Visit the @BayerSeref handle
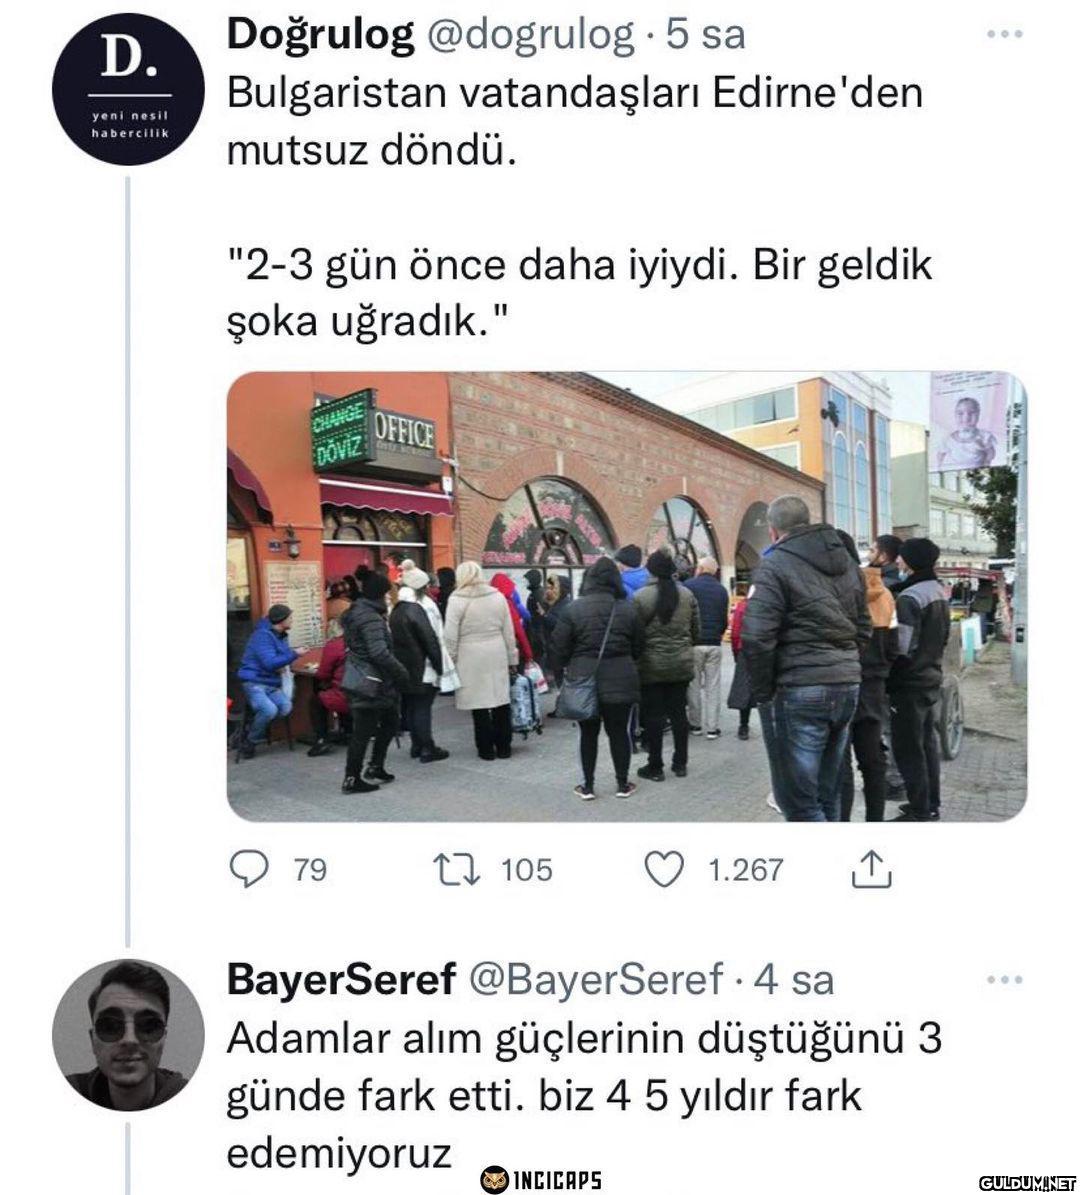The image size is (1080, 1195). (594, 980)
